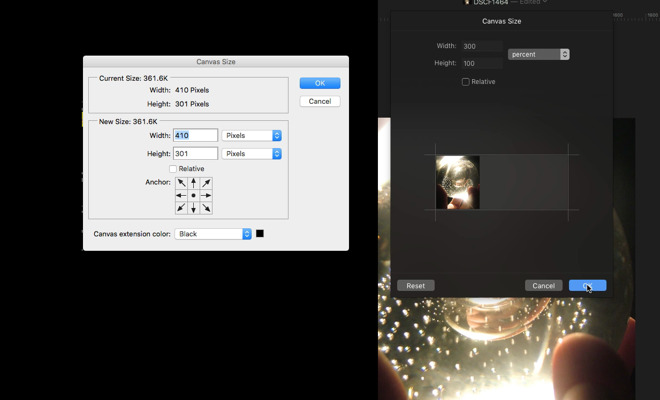Open Height units Pixels dropdown
Image resolution: width=660 pixels, height=400 pixels.
pos(252,154)
